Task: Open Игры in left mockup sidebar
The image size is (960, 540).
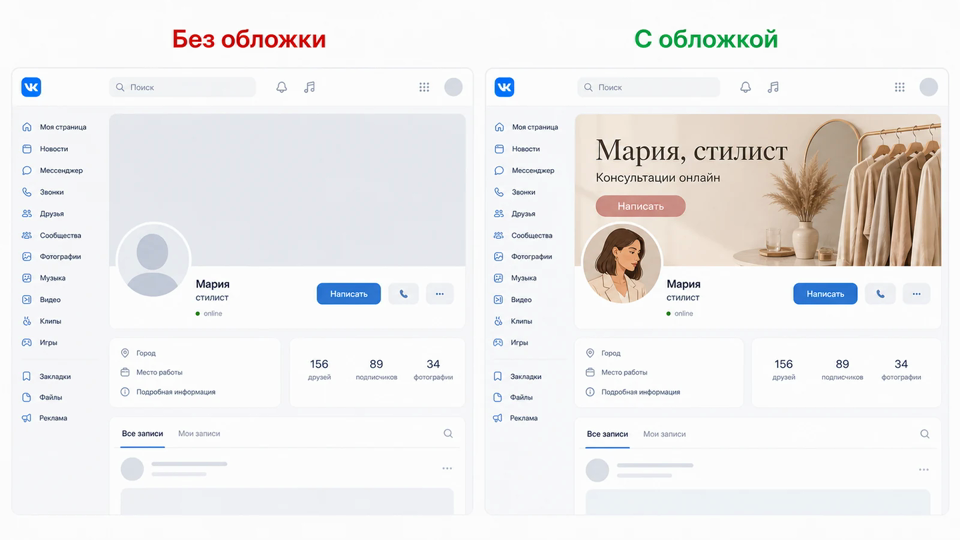Action: point(39,342)
